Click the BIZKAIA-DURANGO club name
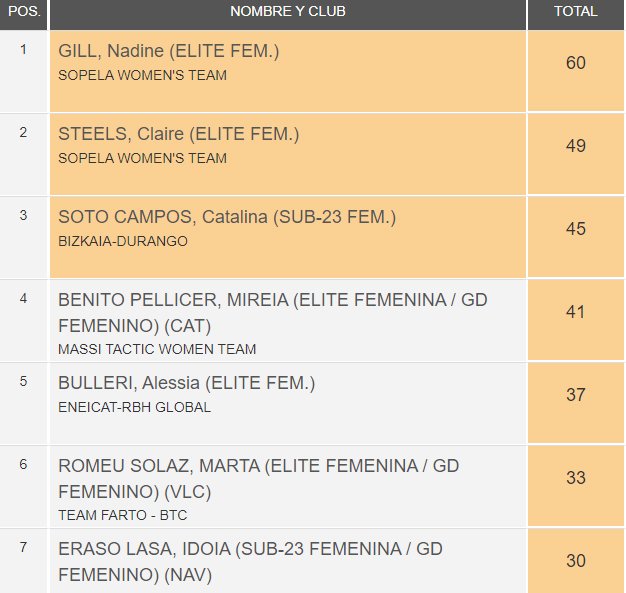This screenshot has width=626, height=593. click(123, 241)
